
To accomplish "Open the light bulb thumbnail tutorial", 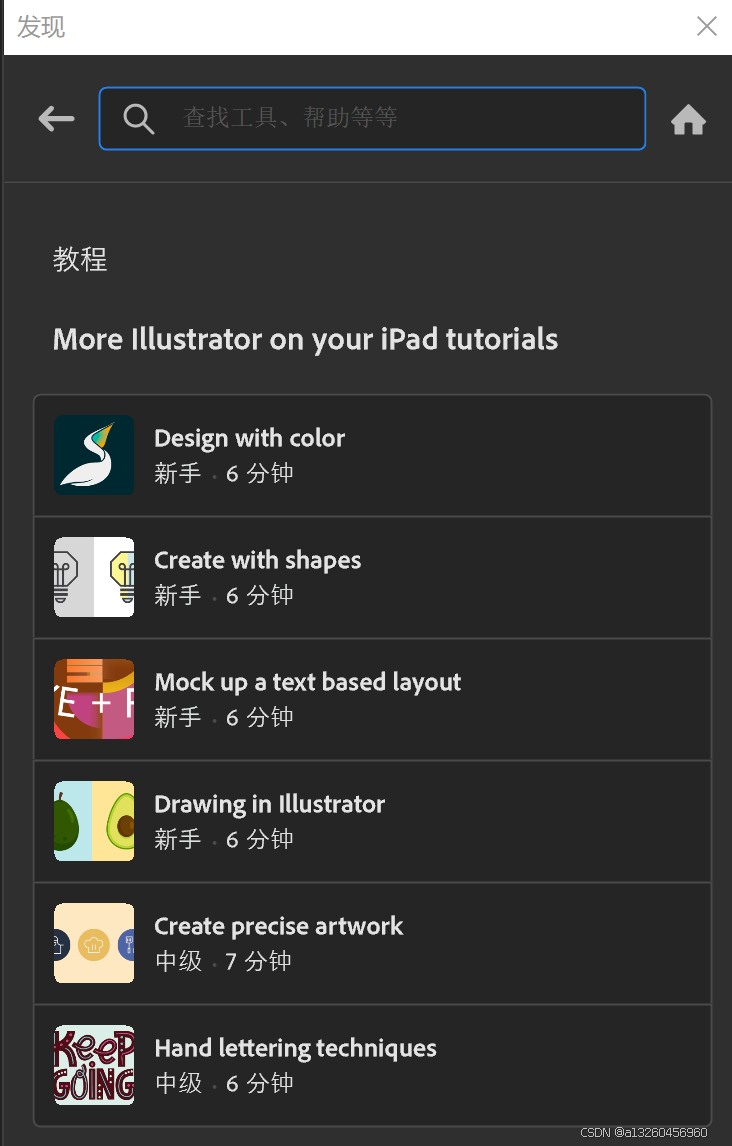I will point(94,577).
